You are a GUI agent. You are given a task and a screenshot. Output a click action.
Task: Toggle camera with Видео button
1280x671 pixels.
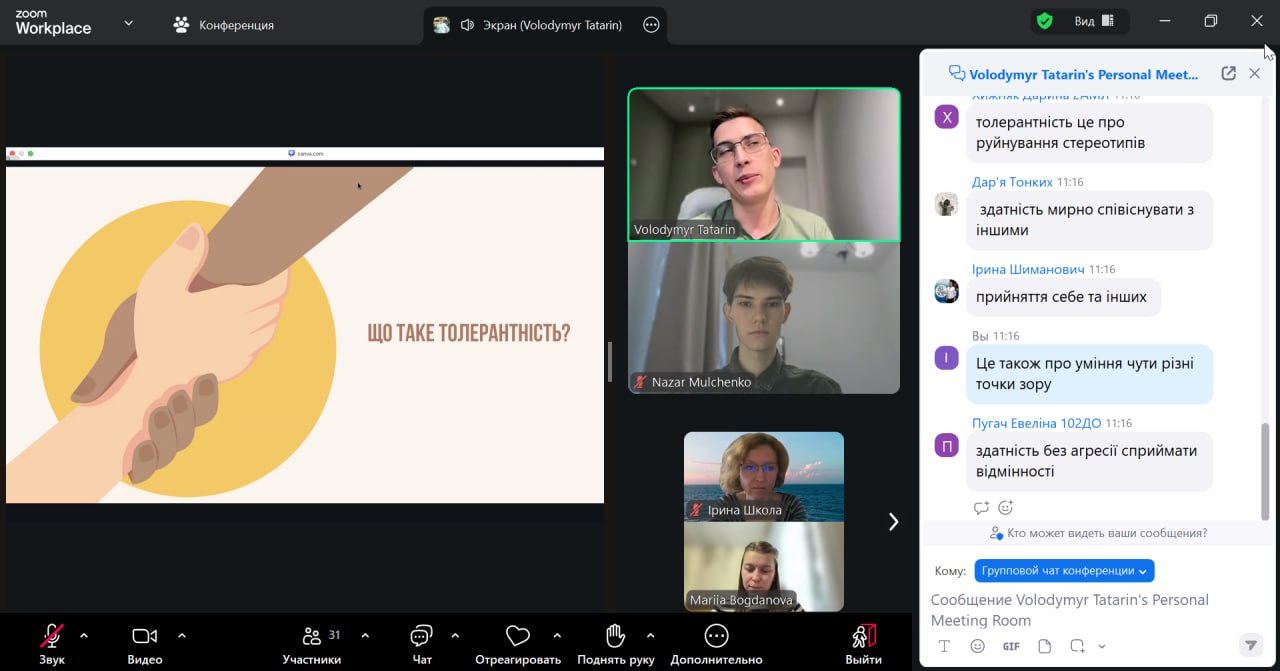(x=145, y=642)
